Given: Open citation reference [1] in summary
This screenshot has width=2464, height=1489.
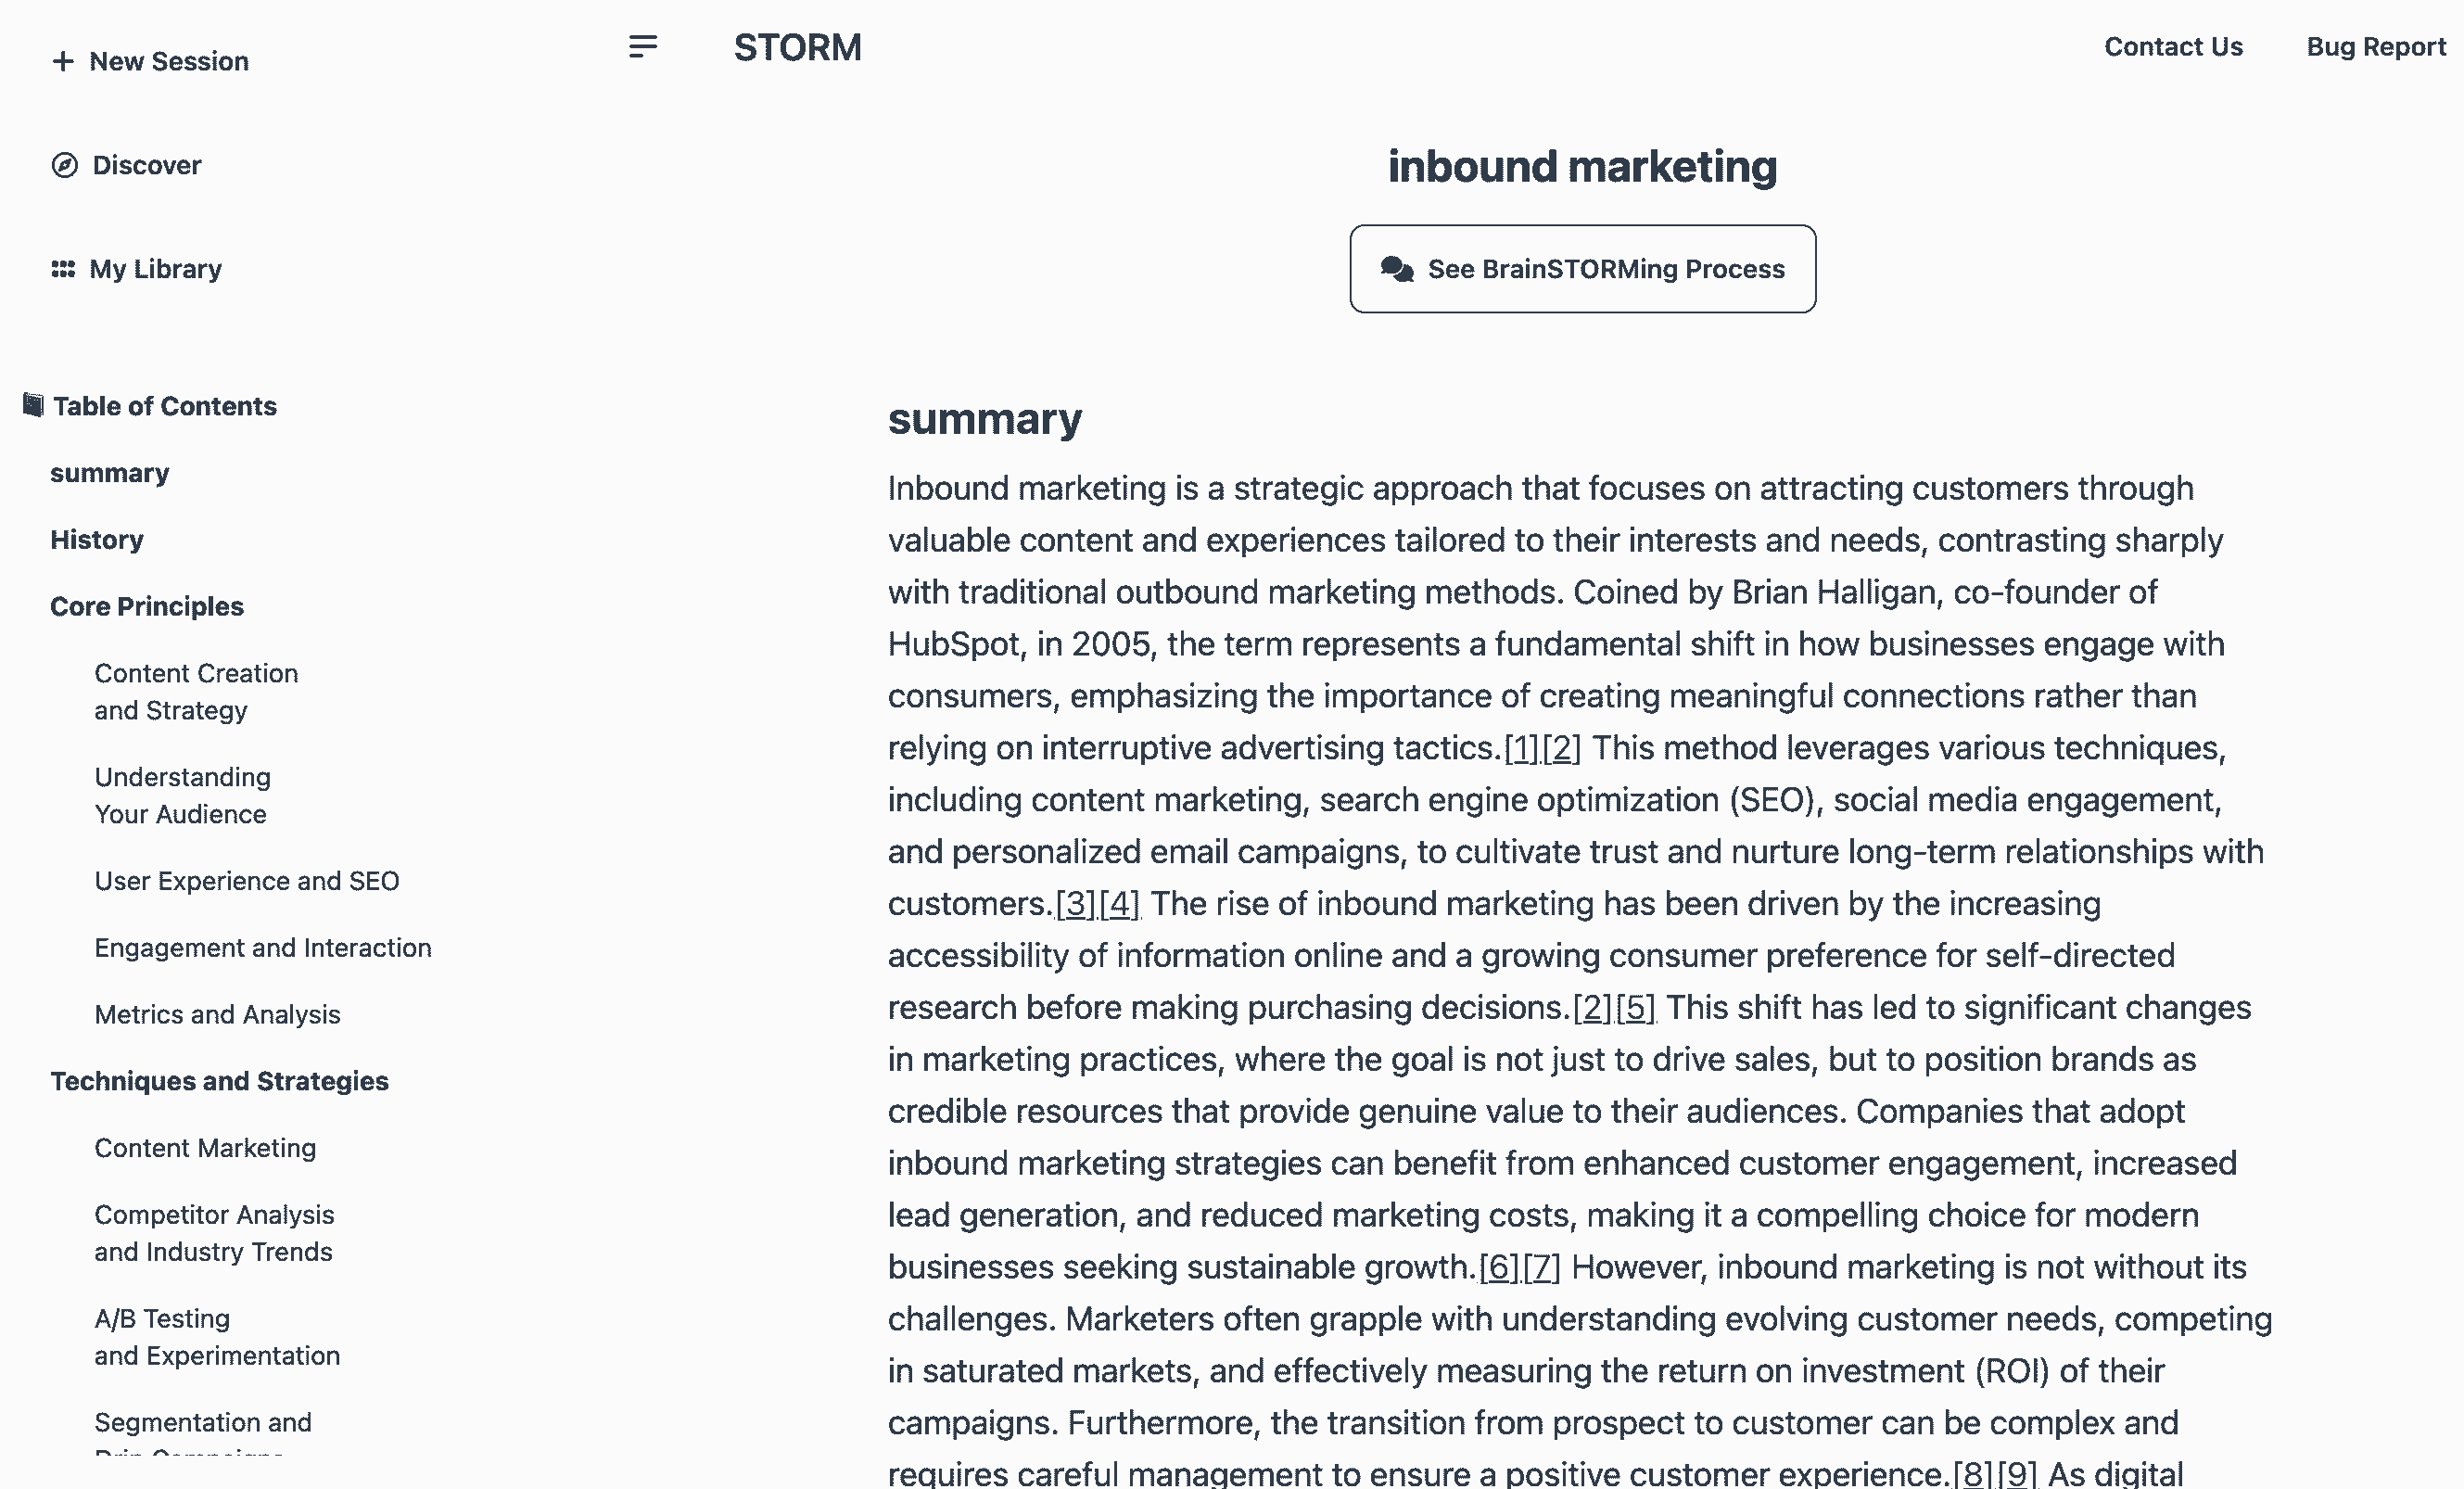Looking at the screenshot, I should tap(1521, 748).
